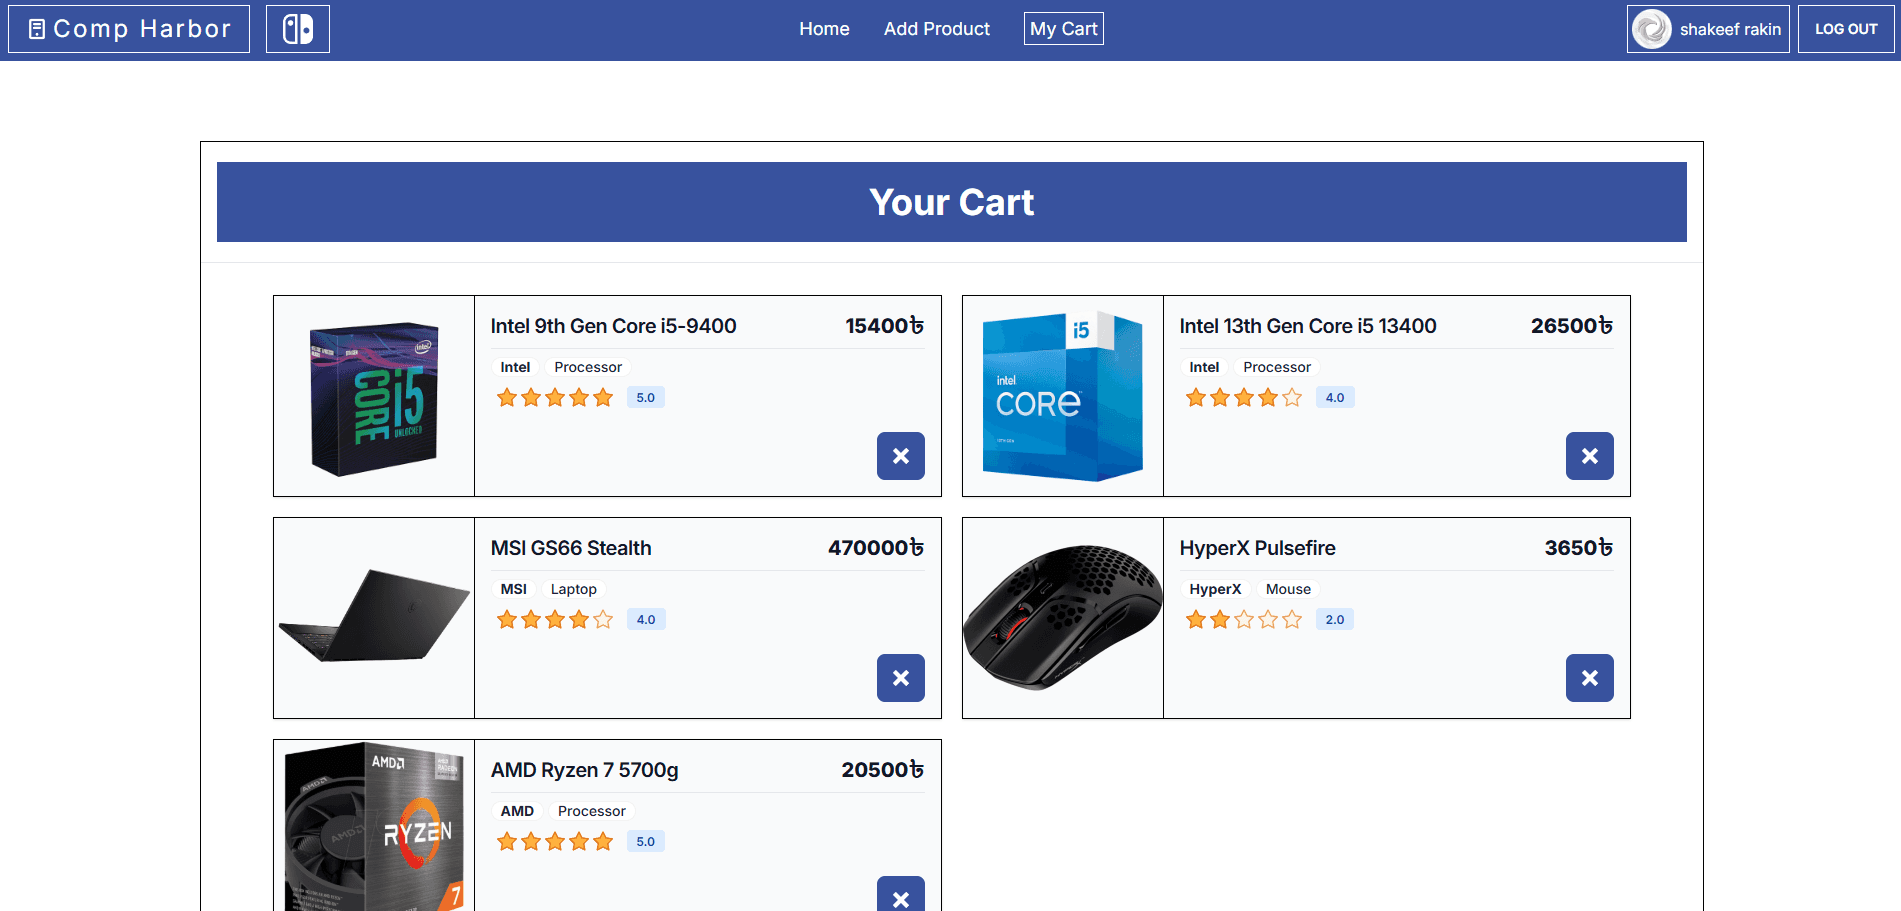This screenshot has width=1901, height=911.
Task: Click the theme switch icon in navbar
Action: pos(298,29)
